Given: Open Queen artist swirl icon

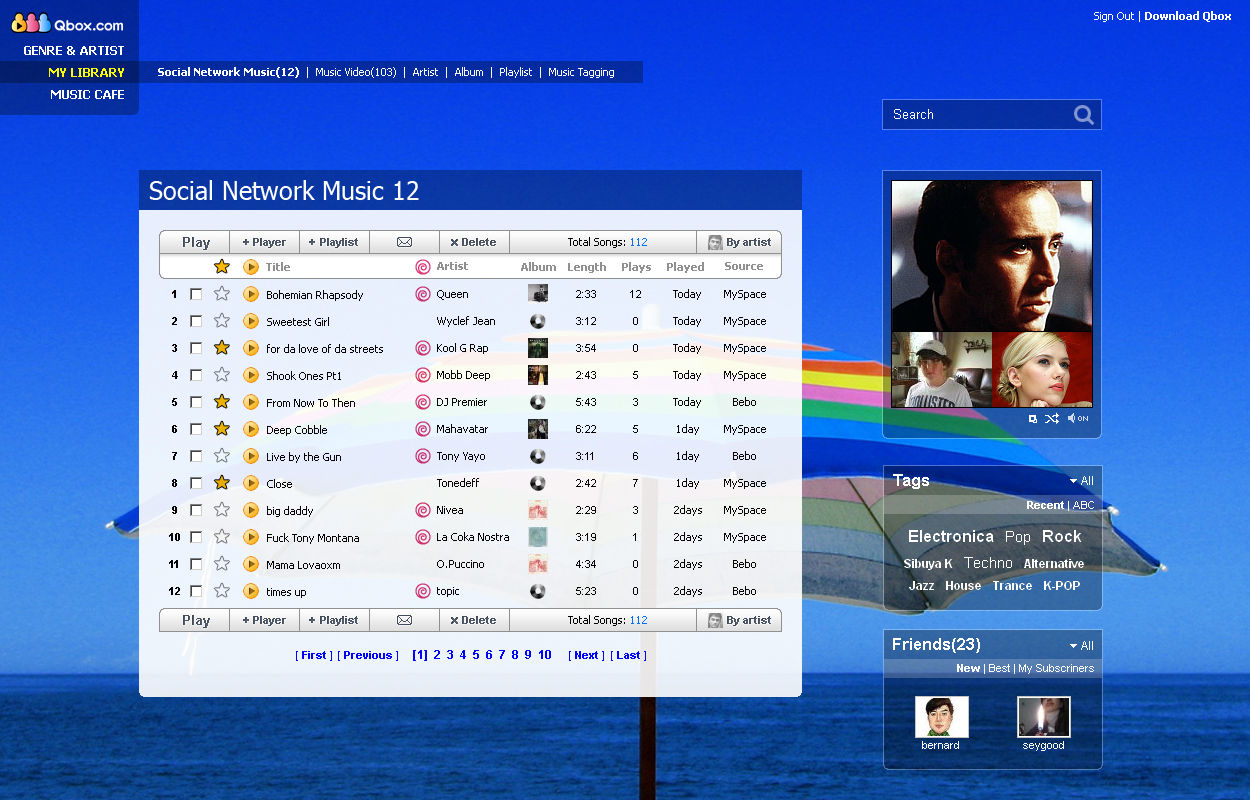Looking at the screenshot, I should [423, 294].
